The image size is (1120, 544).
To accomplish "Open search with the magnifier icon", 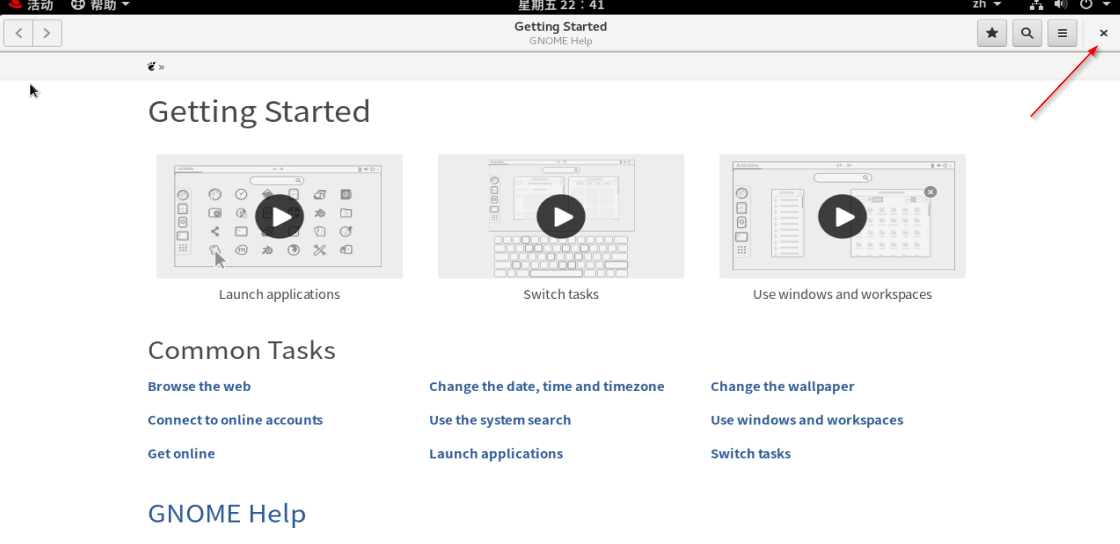I will point(1027,33).
